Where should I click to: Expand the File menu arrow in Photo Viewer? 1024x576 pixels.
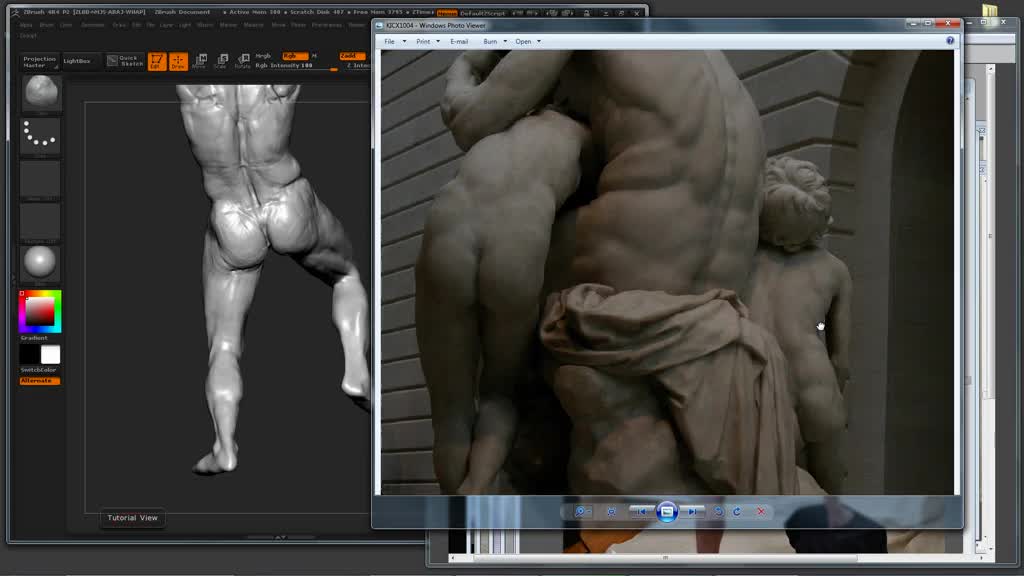(x=404, y=41)
